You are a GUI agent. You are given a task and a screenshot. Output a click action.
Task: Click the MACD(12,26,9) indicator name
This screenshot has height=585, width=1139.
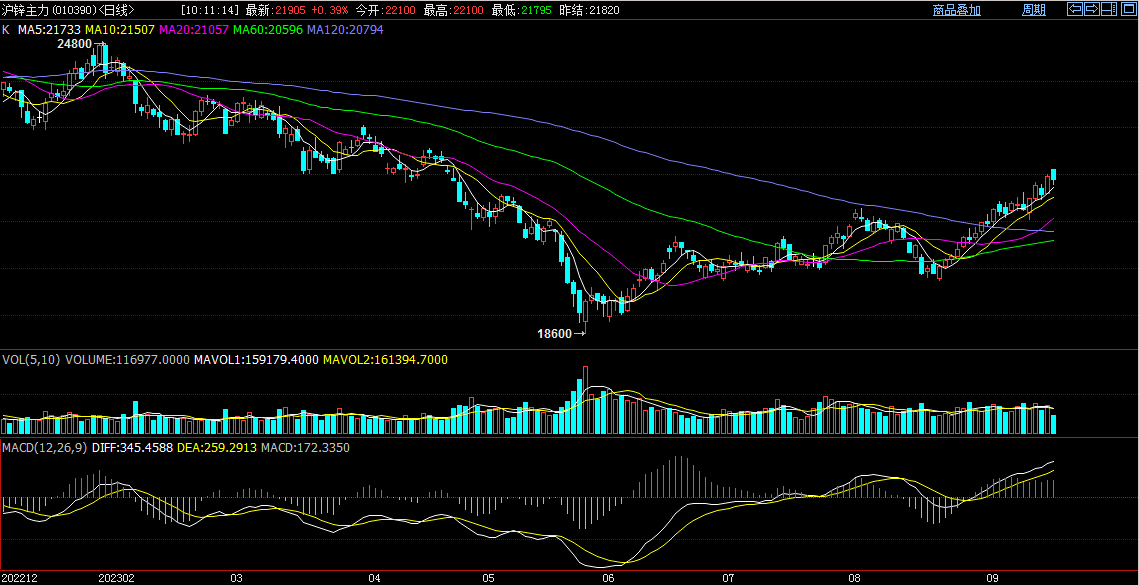coord(44,447)
